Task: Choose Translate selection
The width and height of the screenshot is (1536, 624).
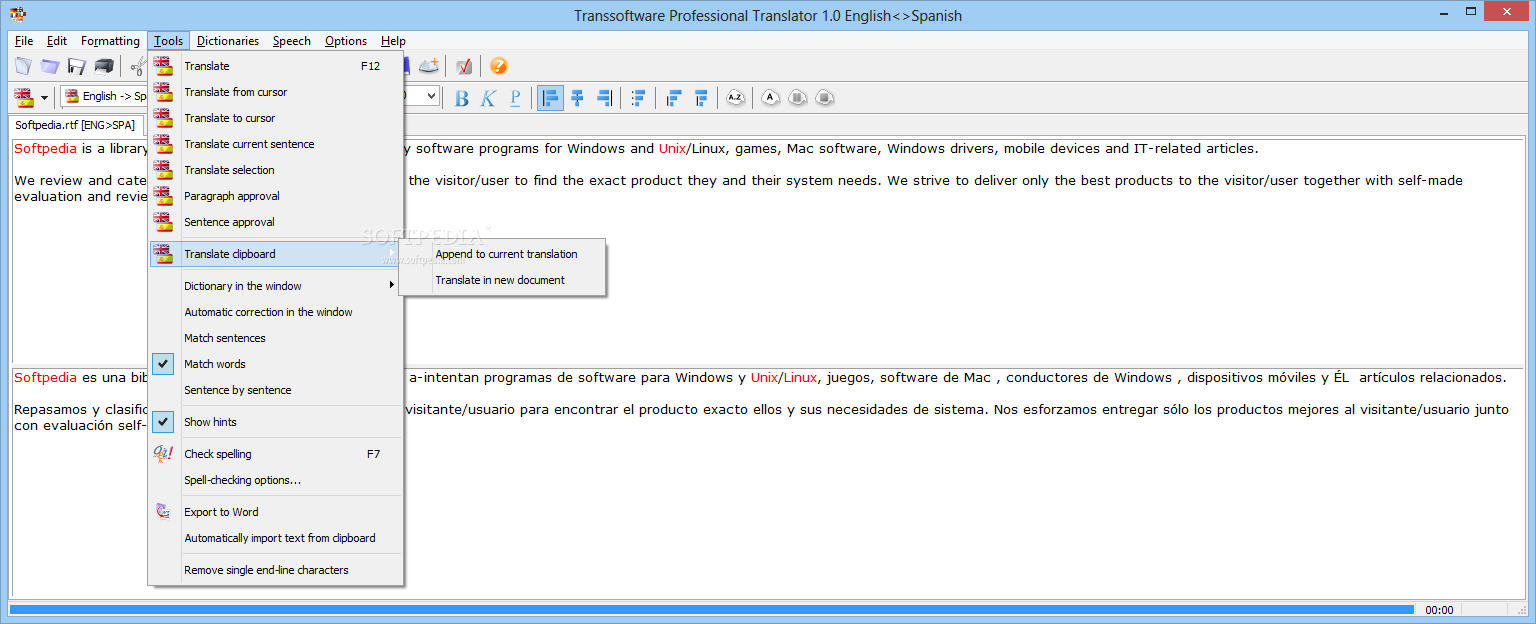Action: 275,170
